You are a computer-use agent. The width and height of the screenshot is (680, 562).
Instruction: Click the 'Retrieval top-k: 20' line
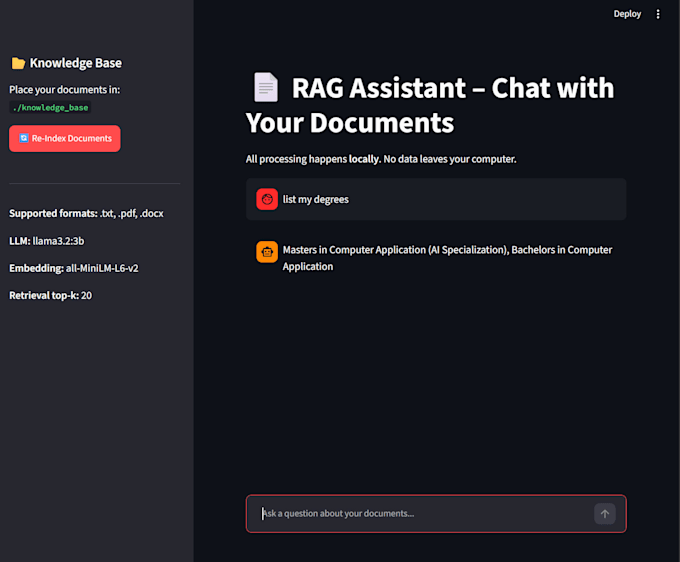point(50,295)
